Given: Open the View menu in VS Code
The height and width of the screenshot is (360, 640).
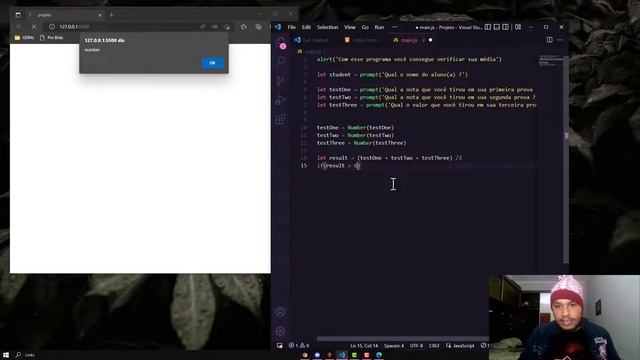Looking at the screenshot, I should 350,27.
